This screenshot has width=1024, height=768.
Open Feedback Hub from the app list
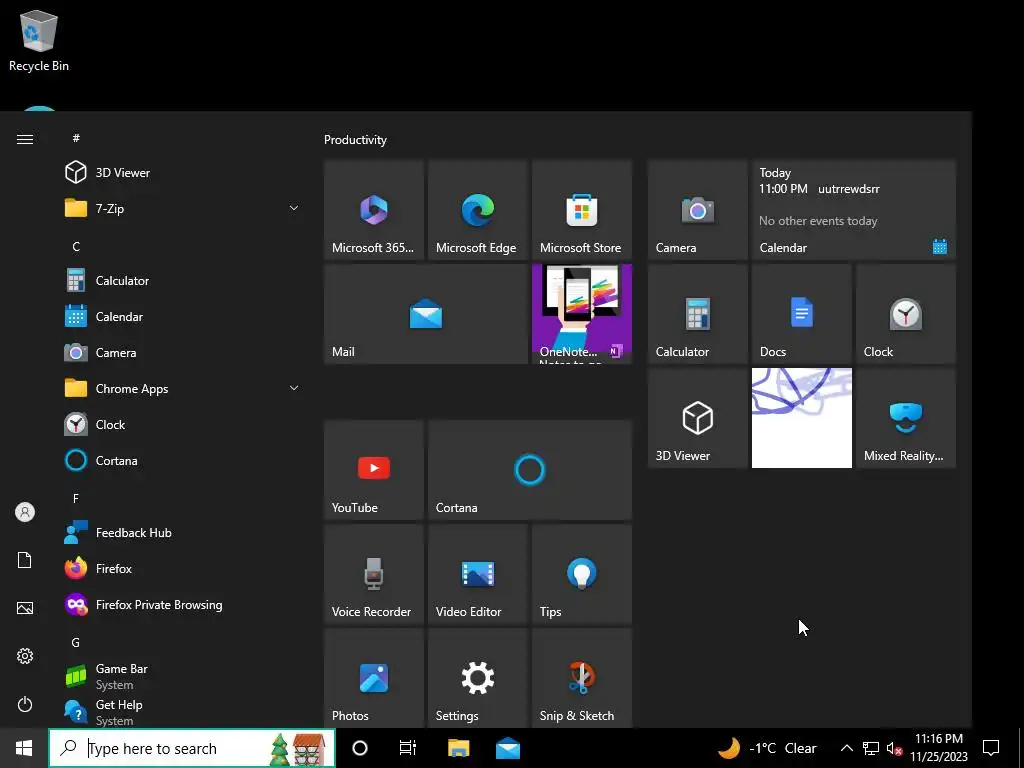click(x=183, y=533)
